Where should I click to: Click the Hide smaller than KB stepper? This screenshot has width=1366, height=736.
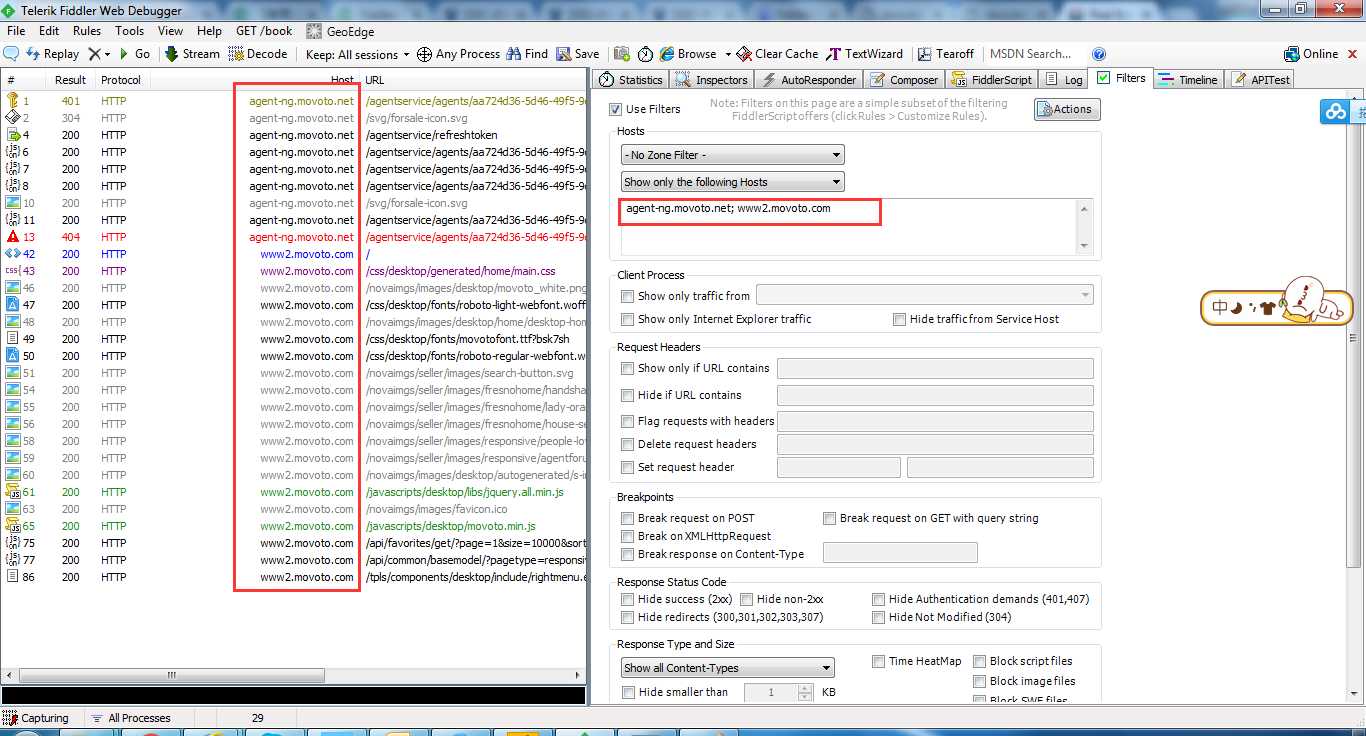pyautogui.click(x=805, y=692)
